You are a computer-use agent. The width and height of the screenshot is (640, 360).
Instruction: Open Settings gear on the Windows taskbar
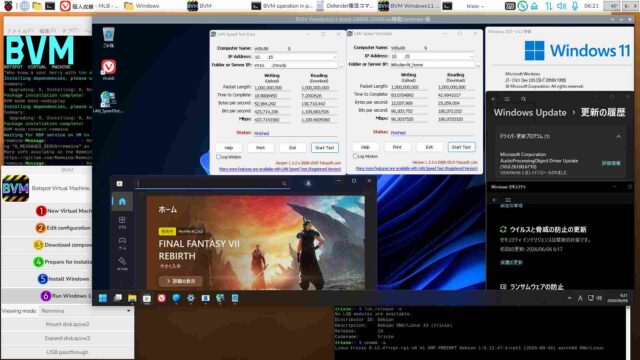pyautogui.click(x=191, y=298)
